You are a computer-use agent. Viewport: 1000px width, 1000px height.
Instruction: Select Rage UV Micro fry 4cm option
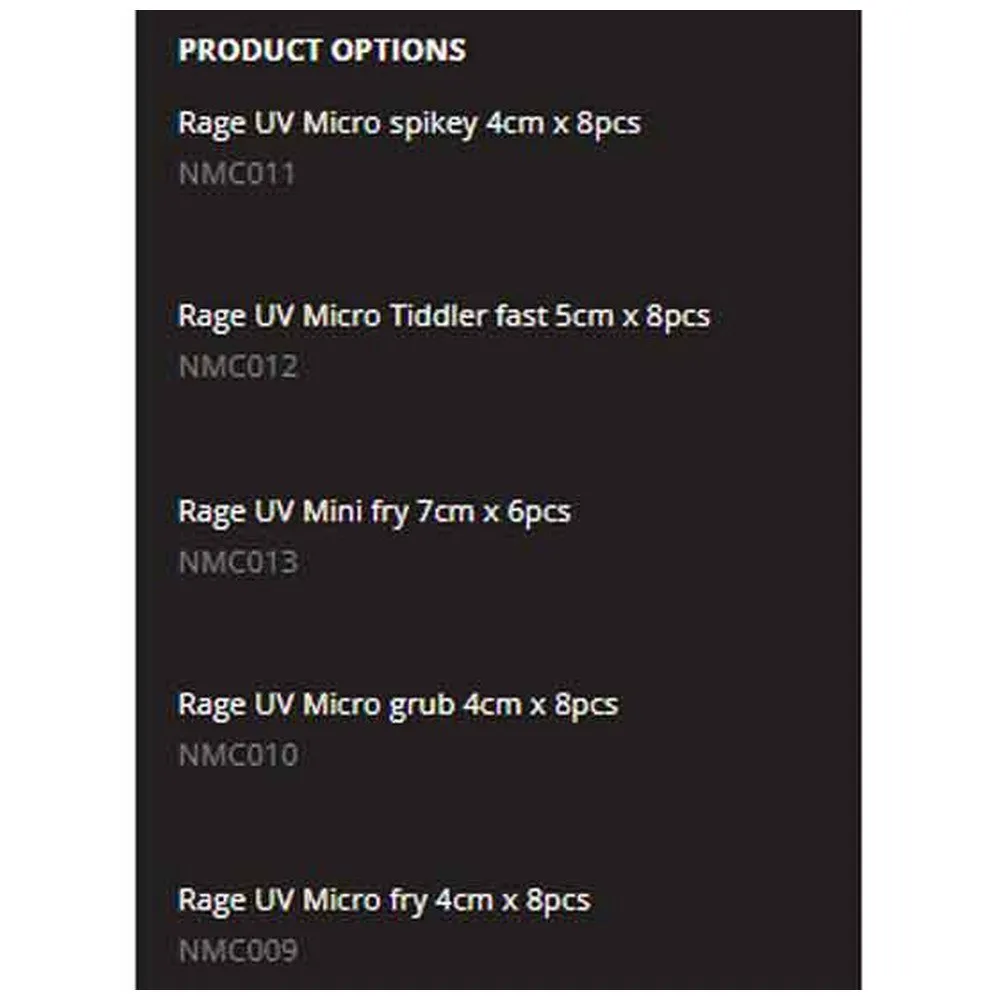[x=383, y=899]
